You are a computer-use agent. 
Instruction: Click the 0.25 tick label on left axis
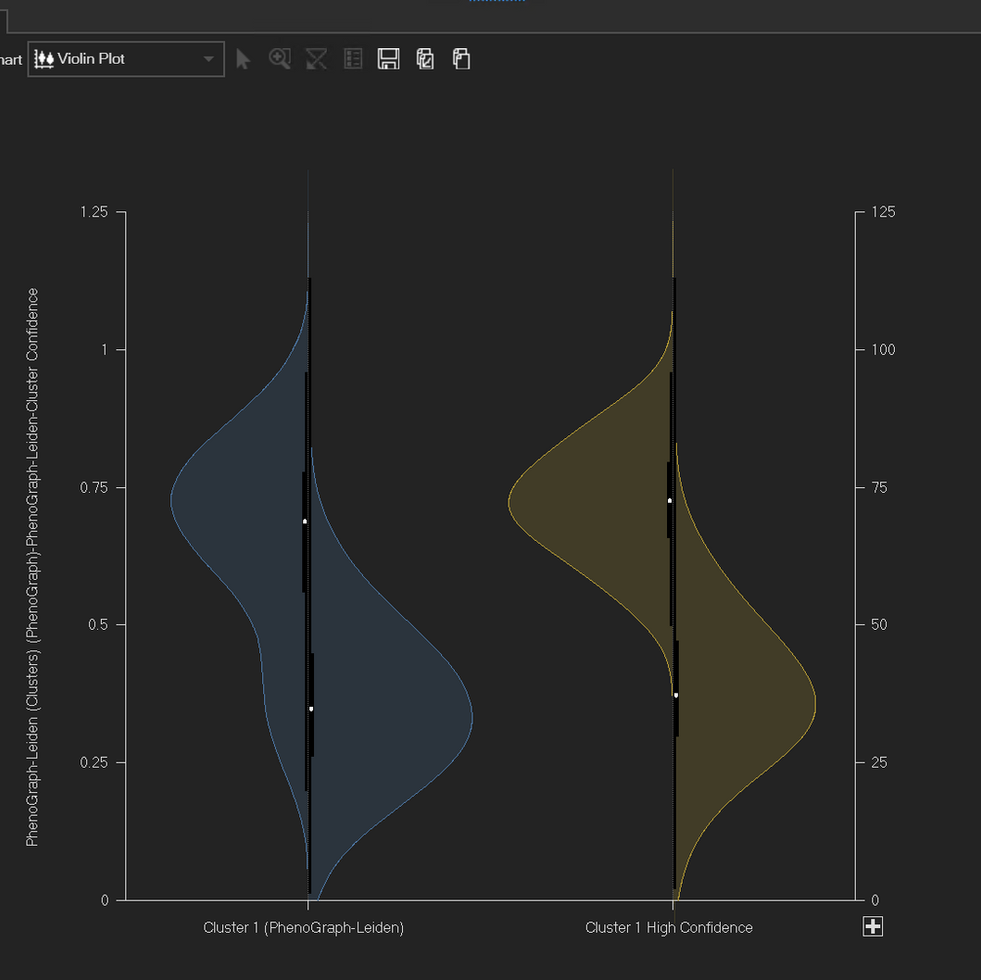[94, 762]
